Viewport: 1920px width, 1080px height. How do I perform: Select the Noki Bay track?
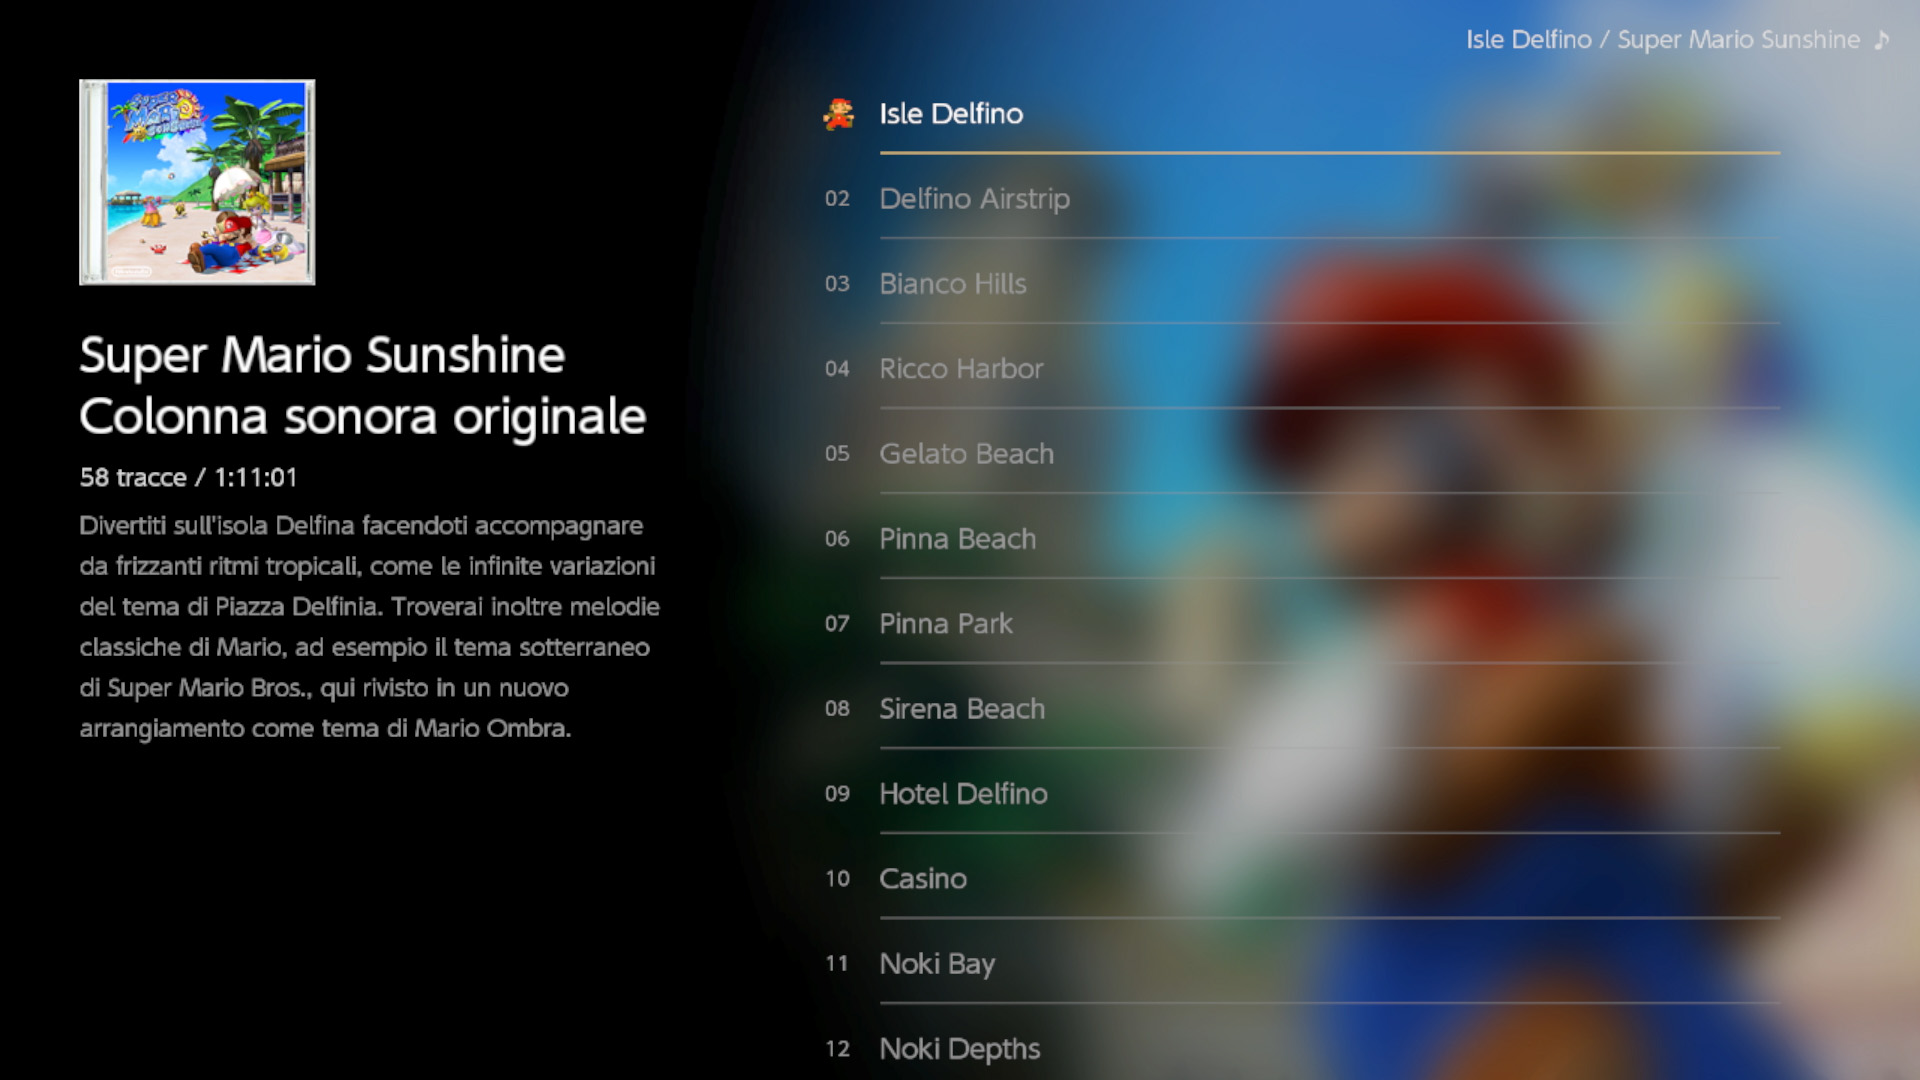[x=936, y=964]
